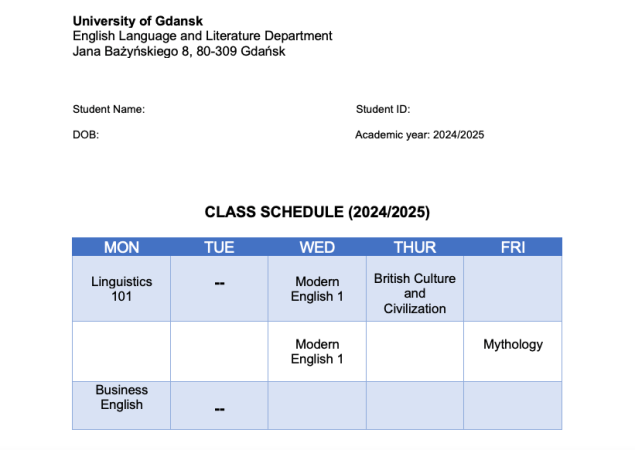The height and width of the screenshot is (450, 635).
Task: Click the Business English cell
Action: pos(121,405)
